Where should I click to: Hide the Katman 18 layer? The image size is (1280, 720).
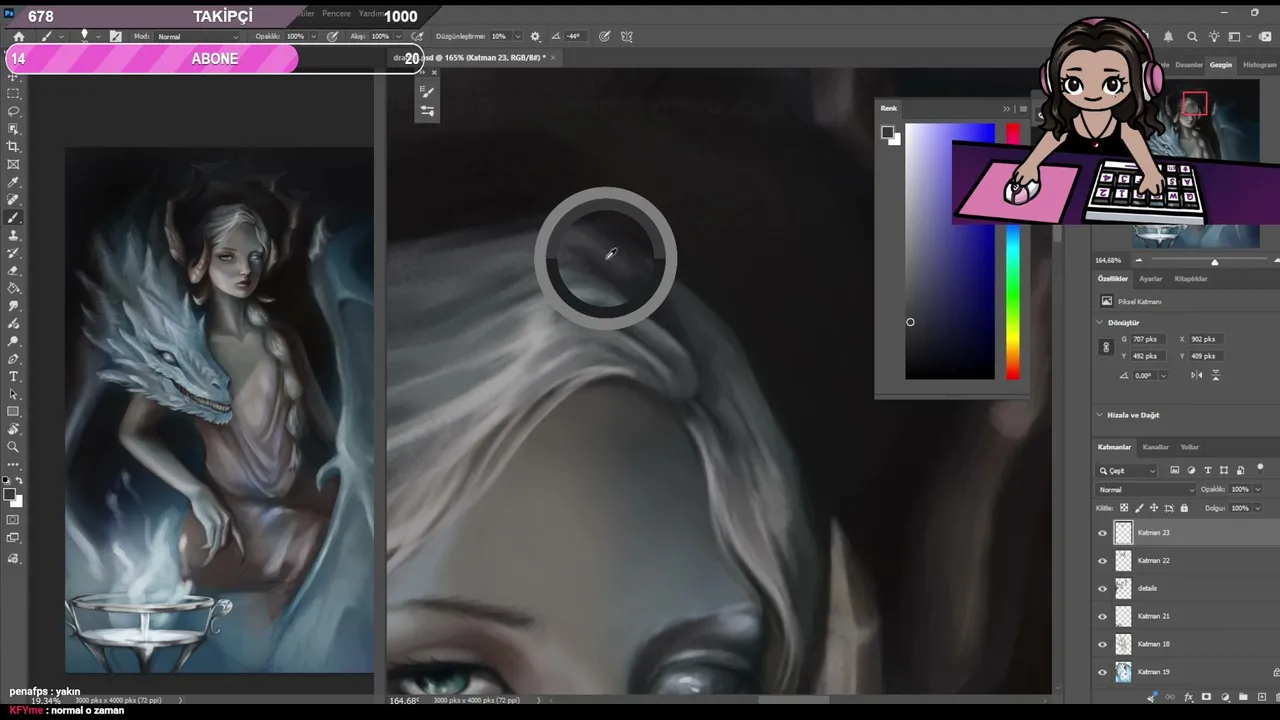pos(1103,645)
